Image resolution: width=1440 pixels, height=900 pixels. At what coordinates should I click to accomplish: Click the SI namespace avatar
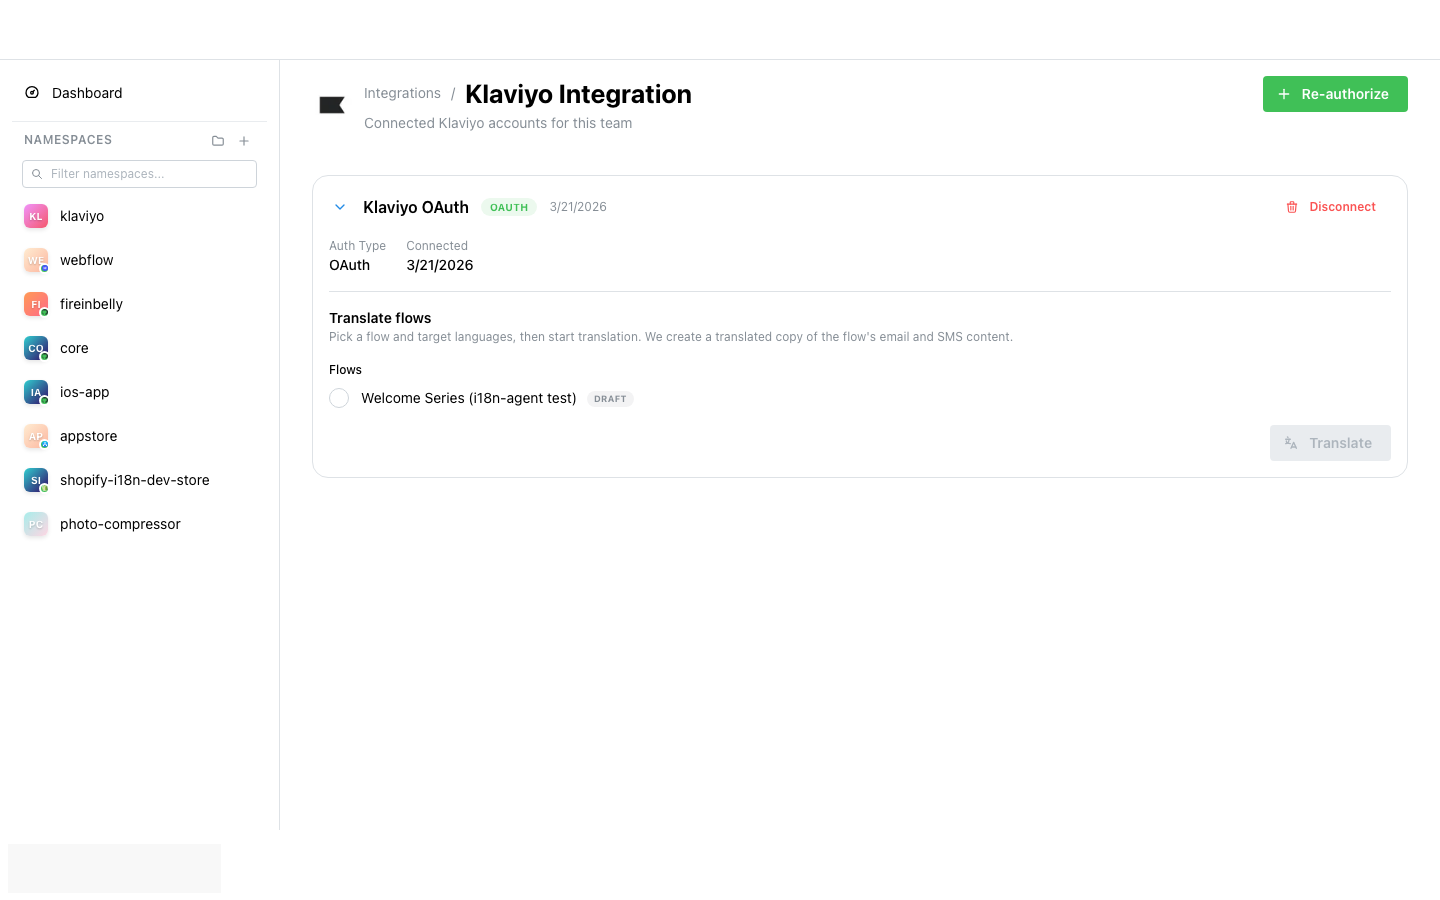(36, 480)
